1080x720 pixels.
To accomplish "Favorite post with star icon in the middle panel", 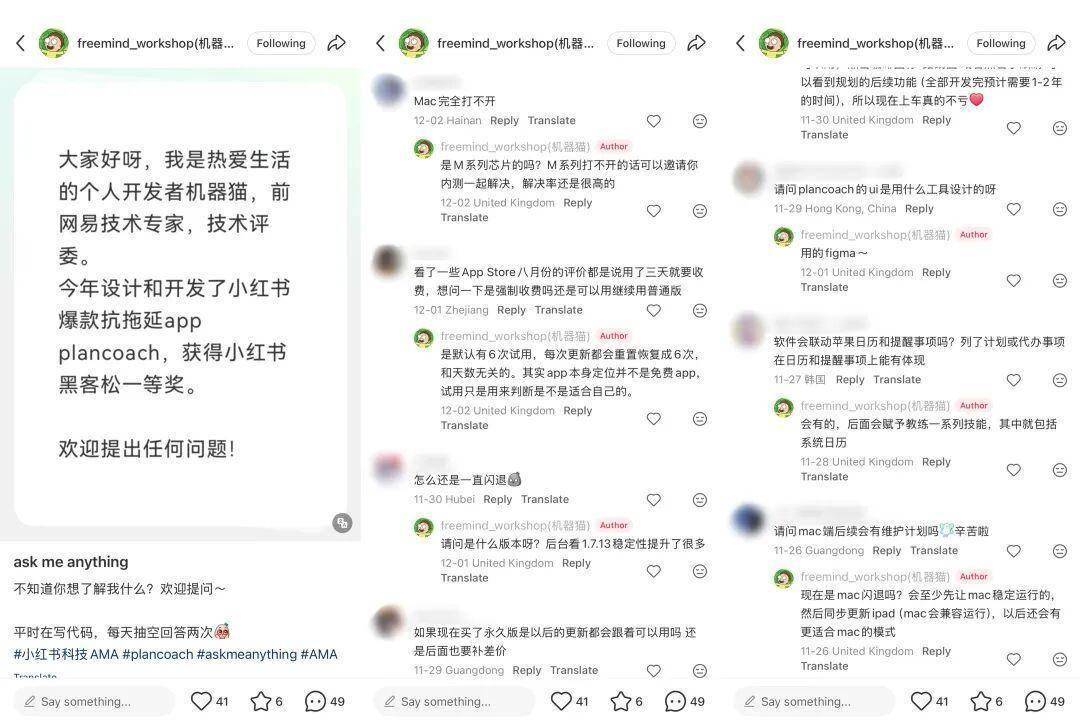I will click(x=621, y=701).
